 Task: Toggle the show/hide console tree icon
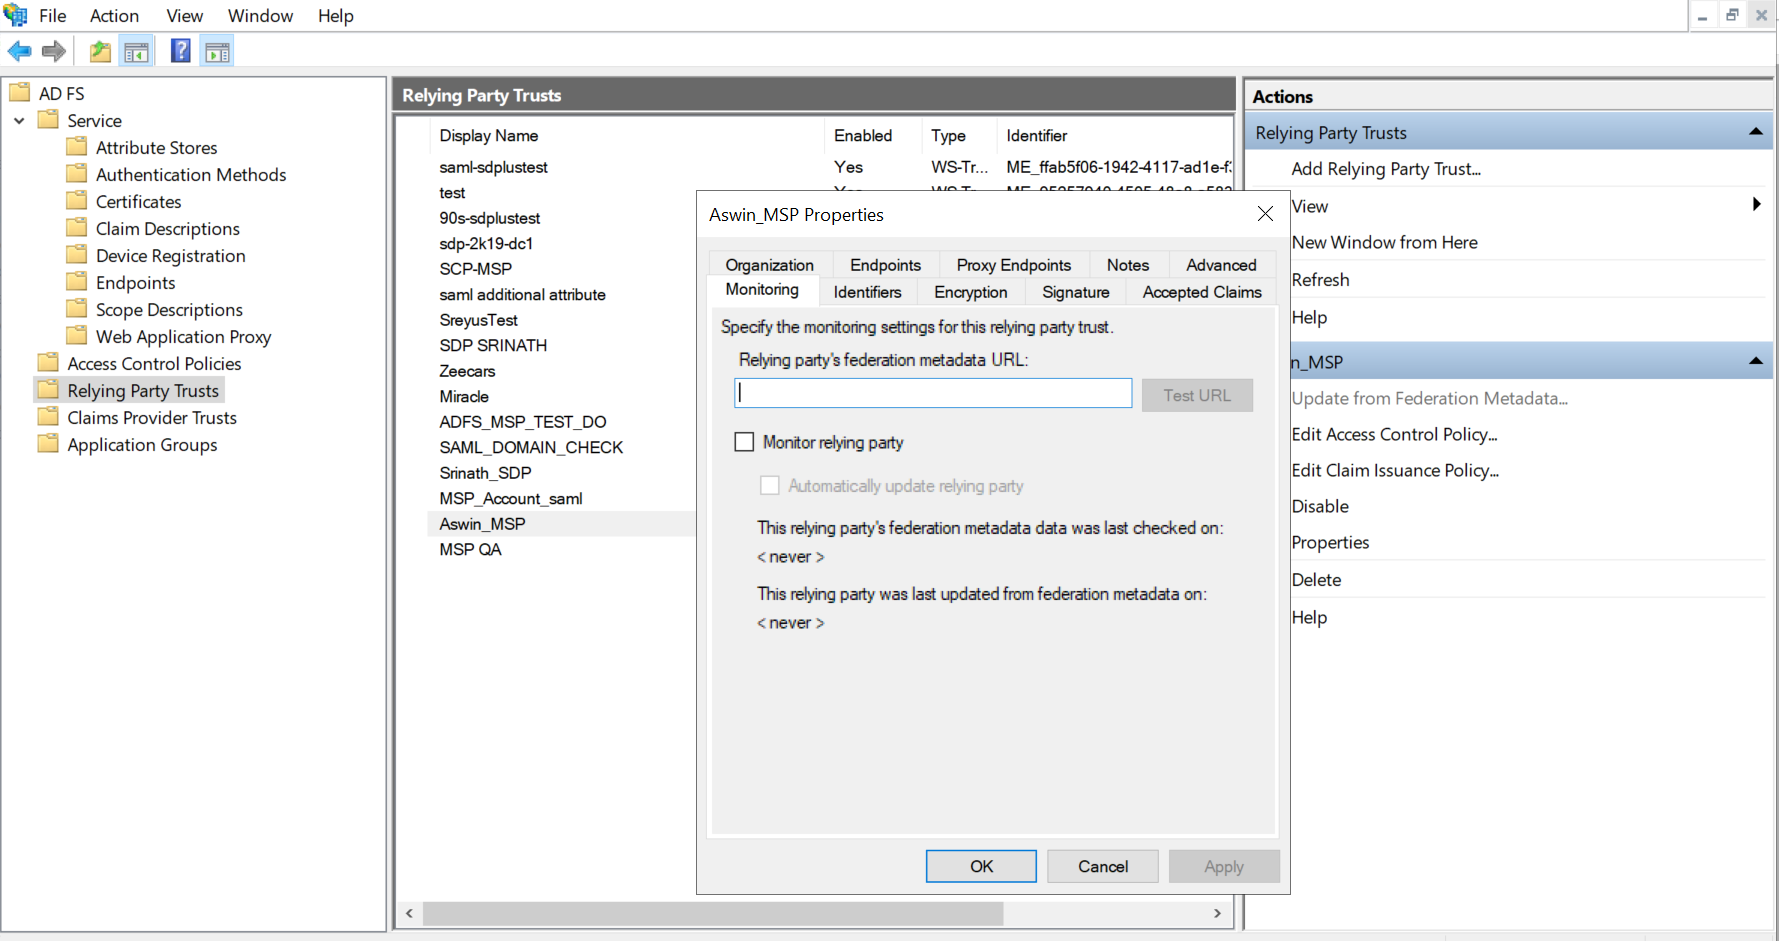point(137,51)
